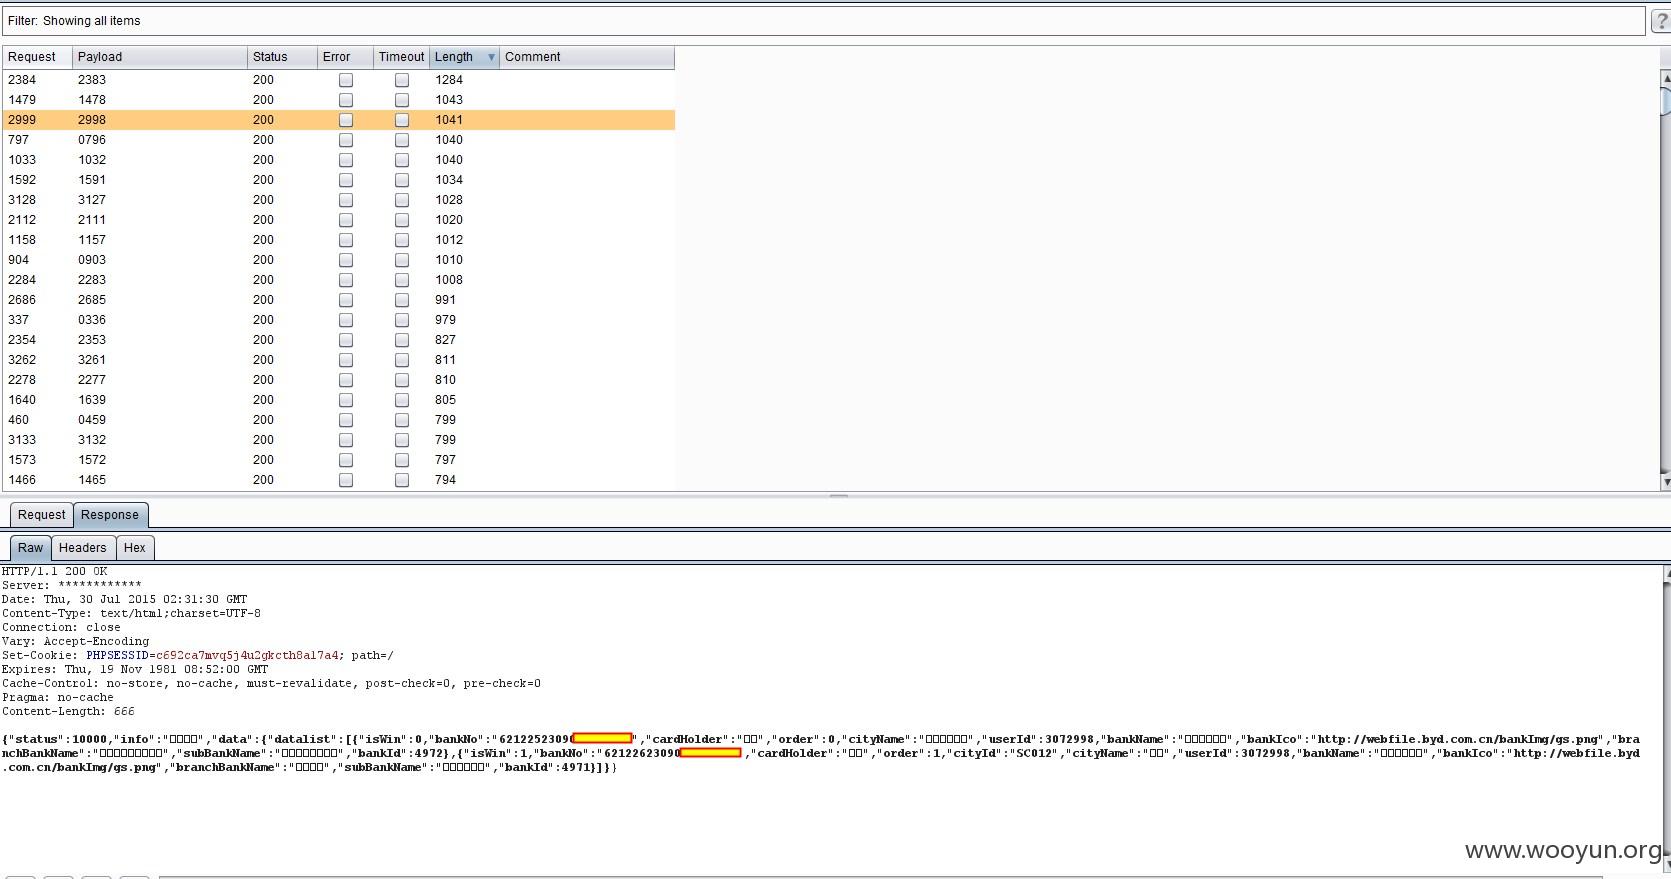Screen dimensions: 1671x879
Task: Select row with payload 3127
Action: tap(338, 200)
